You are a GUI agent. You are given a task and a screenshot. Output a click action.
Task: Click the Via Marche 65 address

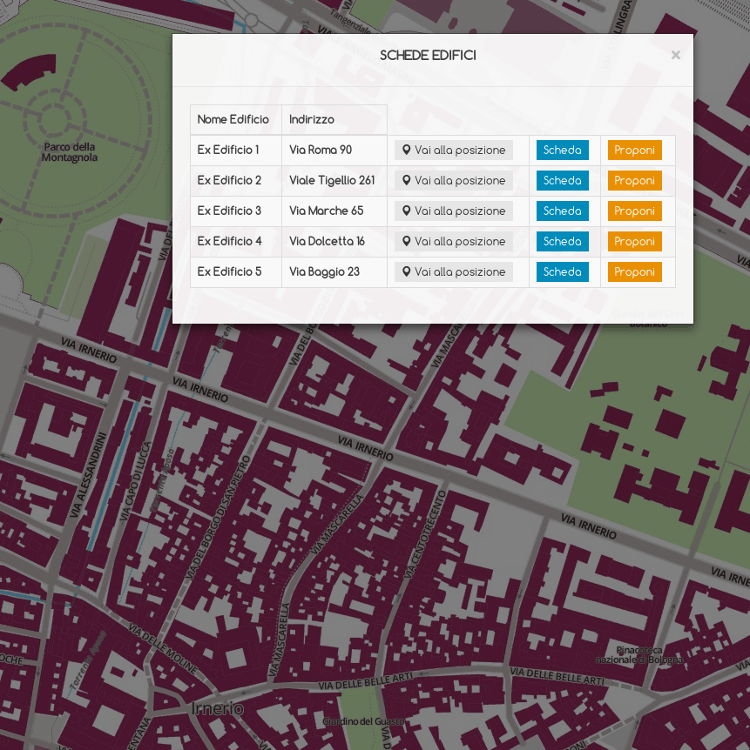326,211
